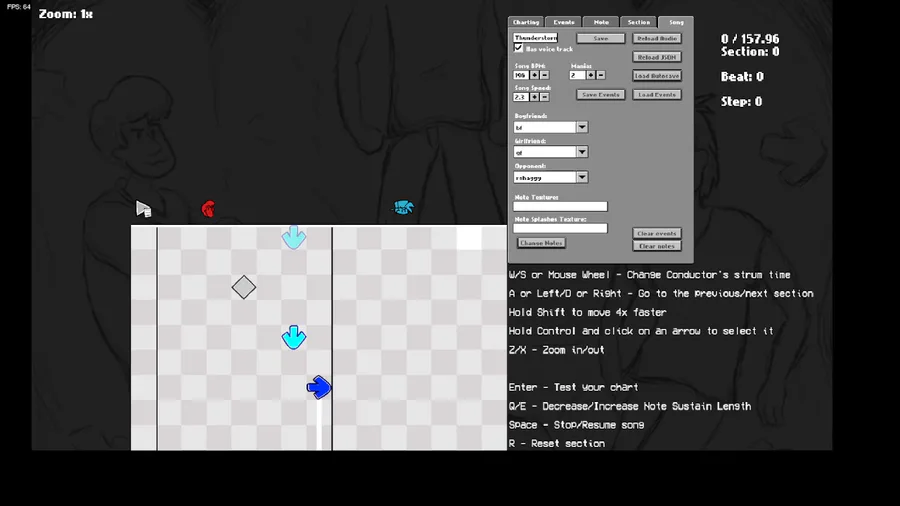Select the bright cyan down arrow note
The width and height of the screenshot is (900, 506).
coord(294,337)
